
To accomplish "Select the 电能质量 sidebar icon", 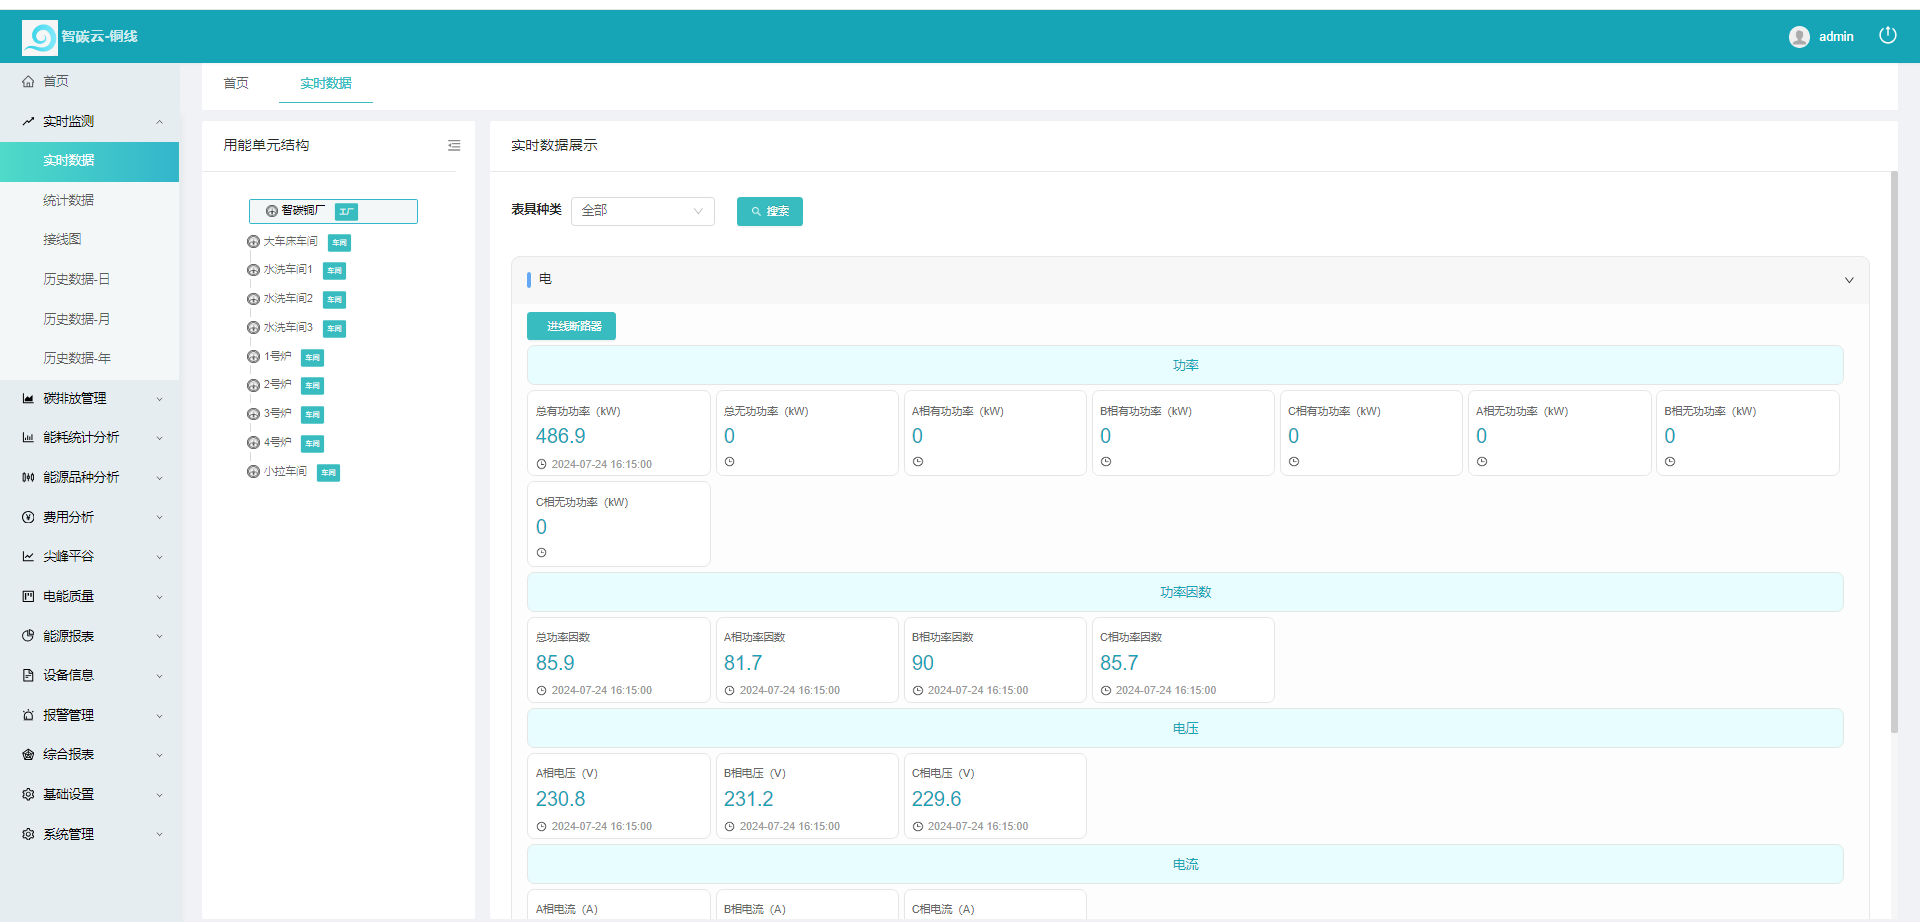I will click(28, 596).
